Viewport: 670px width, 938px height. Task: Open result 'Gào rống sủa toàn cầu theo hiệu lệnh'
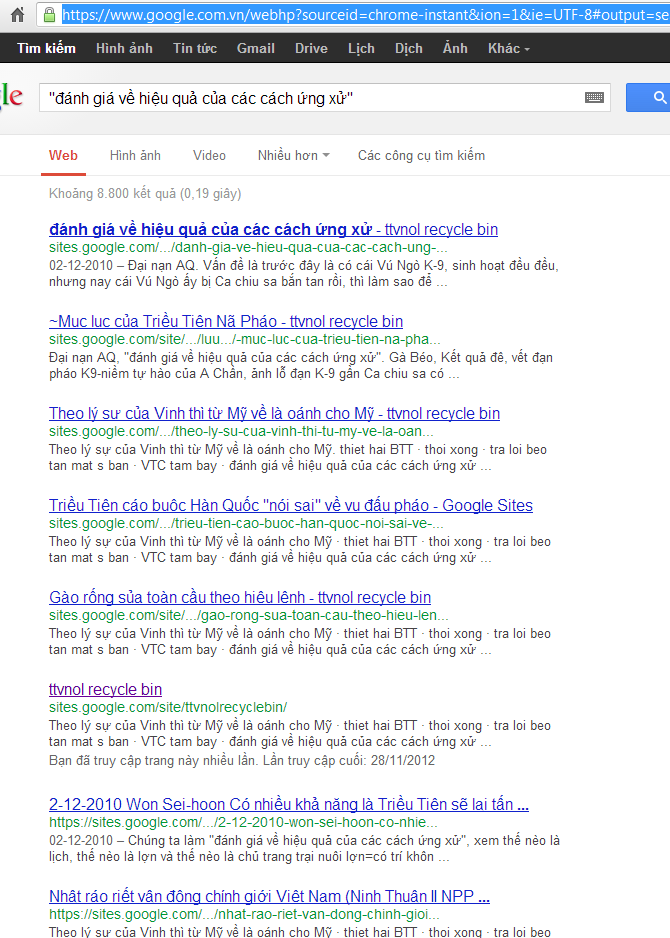(x=240, y=598)
